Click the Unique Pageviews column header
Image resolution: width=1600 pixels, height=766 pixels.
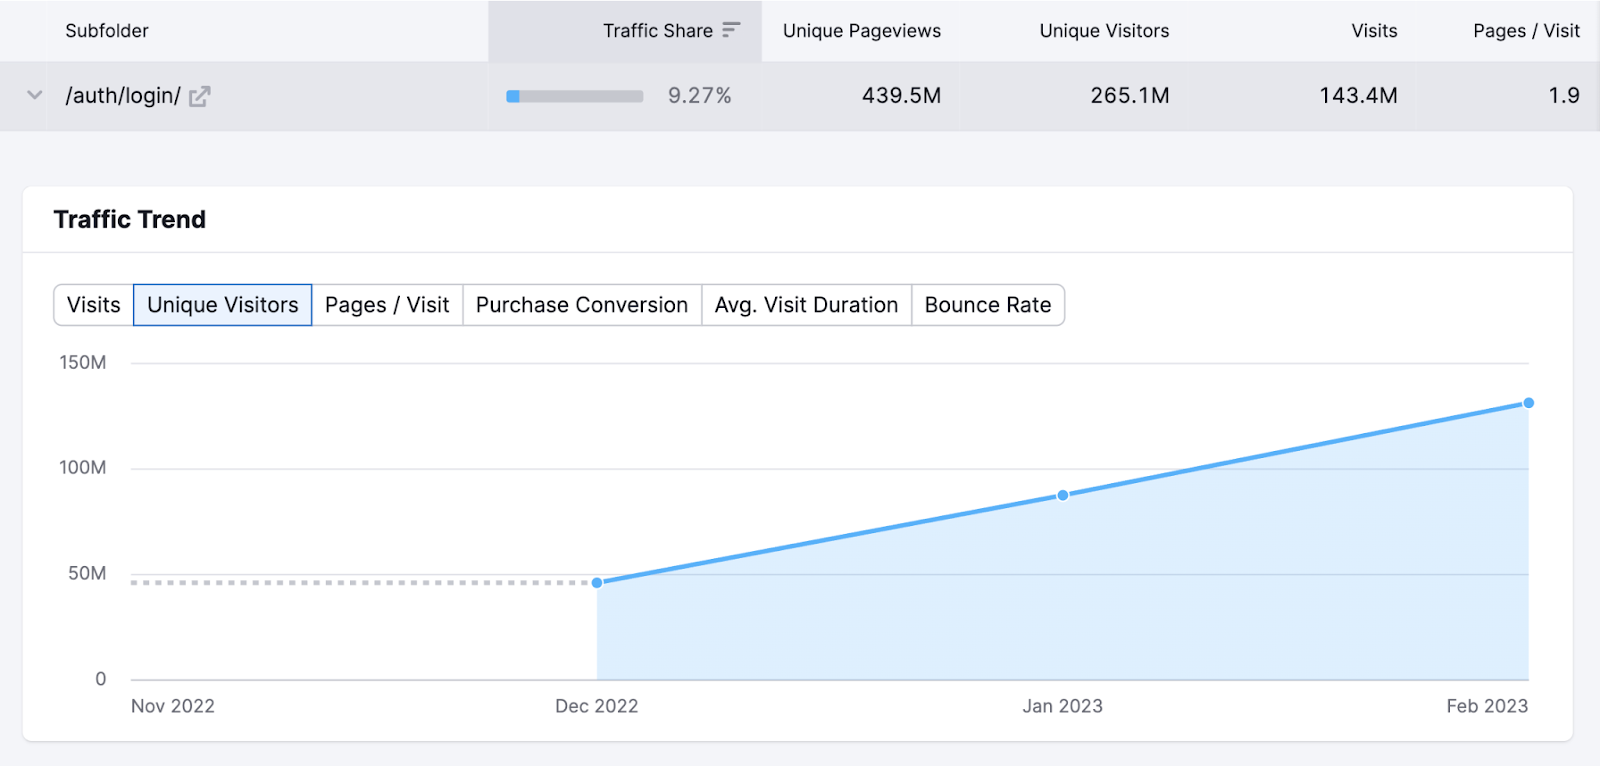tap(861, 31)
